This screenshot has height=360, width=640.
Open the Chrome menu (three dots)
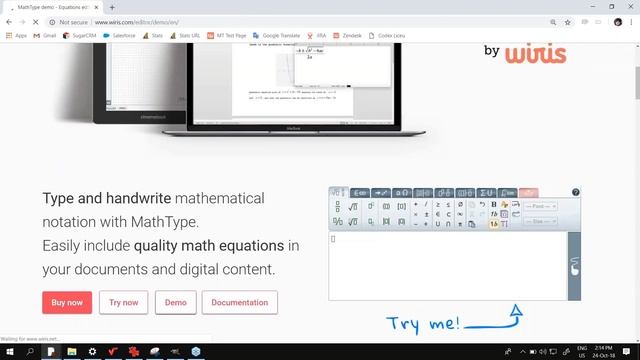tap(631, 22)
